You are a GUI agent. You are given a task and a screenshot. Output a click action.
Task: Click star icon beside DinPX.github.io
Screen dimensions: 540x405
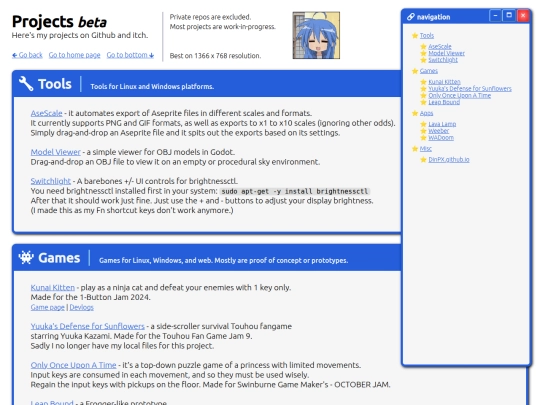coord(424,160)
